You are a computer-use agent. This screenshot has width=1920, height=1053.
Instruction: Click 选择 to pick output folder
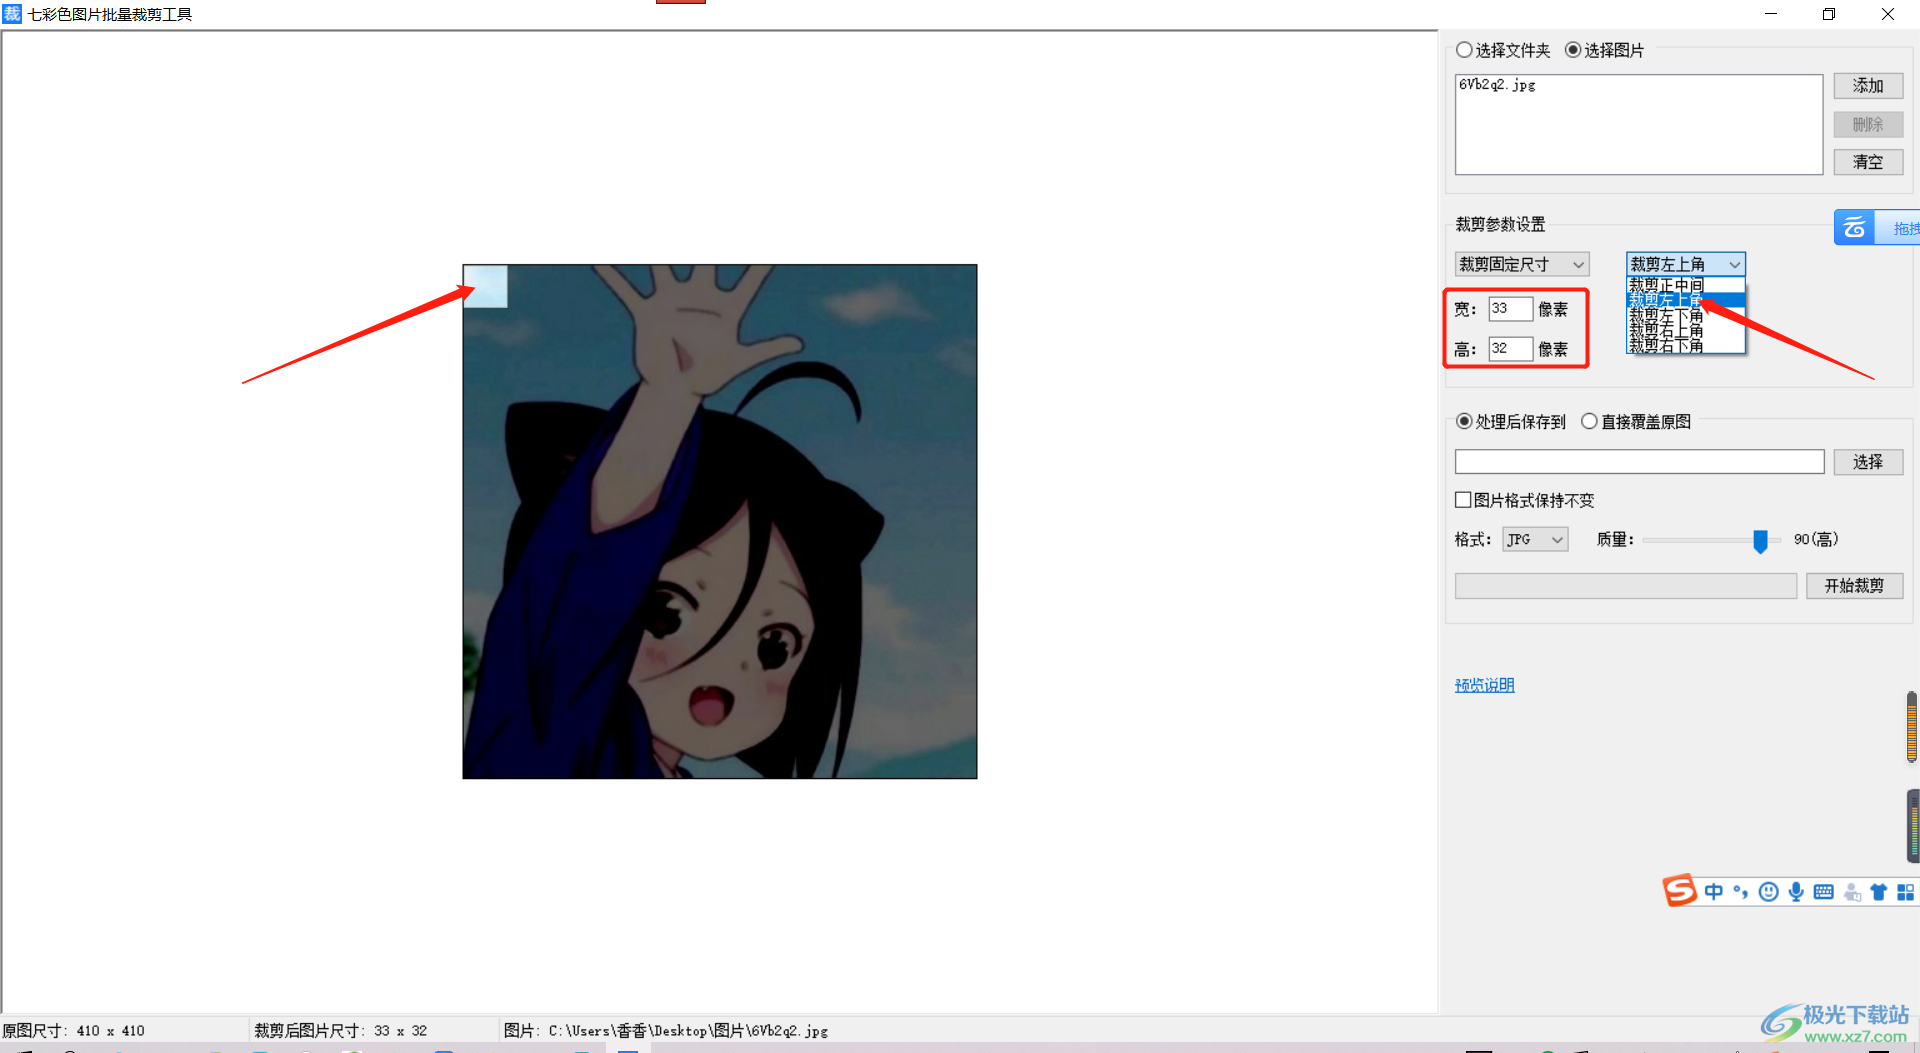click(x=1868, y=461)
